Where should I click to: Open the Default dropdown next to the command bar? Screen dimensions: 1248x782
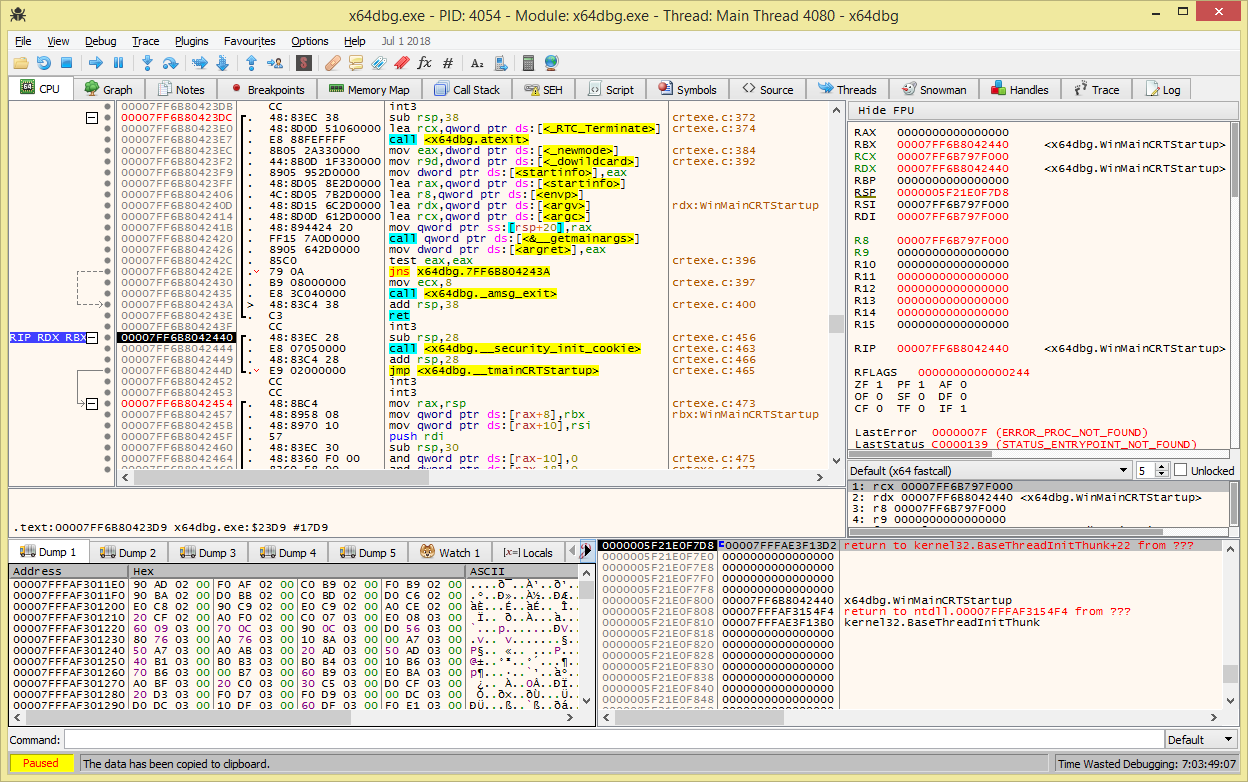click(1200, 739)
